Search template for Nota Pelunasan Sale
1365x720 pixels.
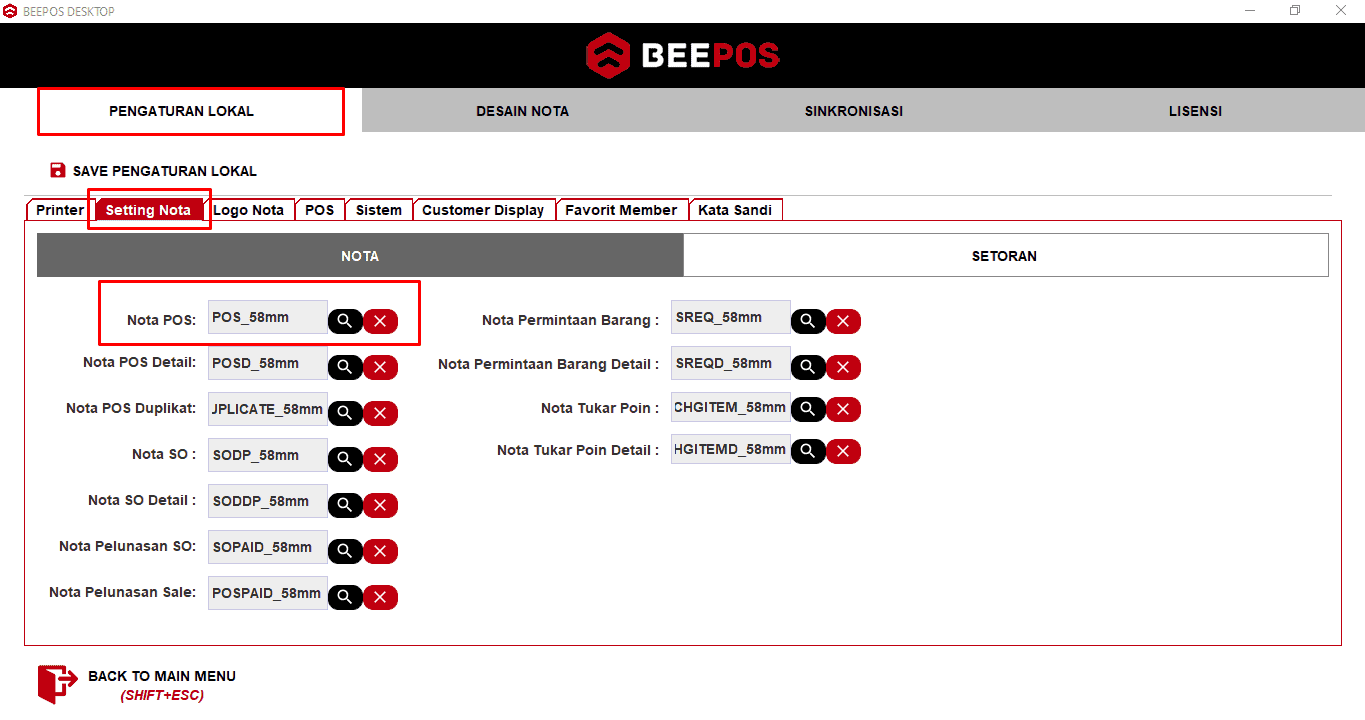click(345, 597)
